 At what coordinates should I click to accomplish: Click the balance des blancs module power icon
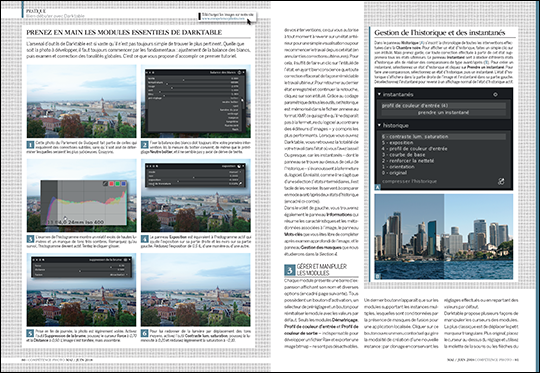240,72
